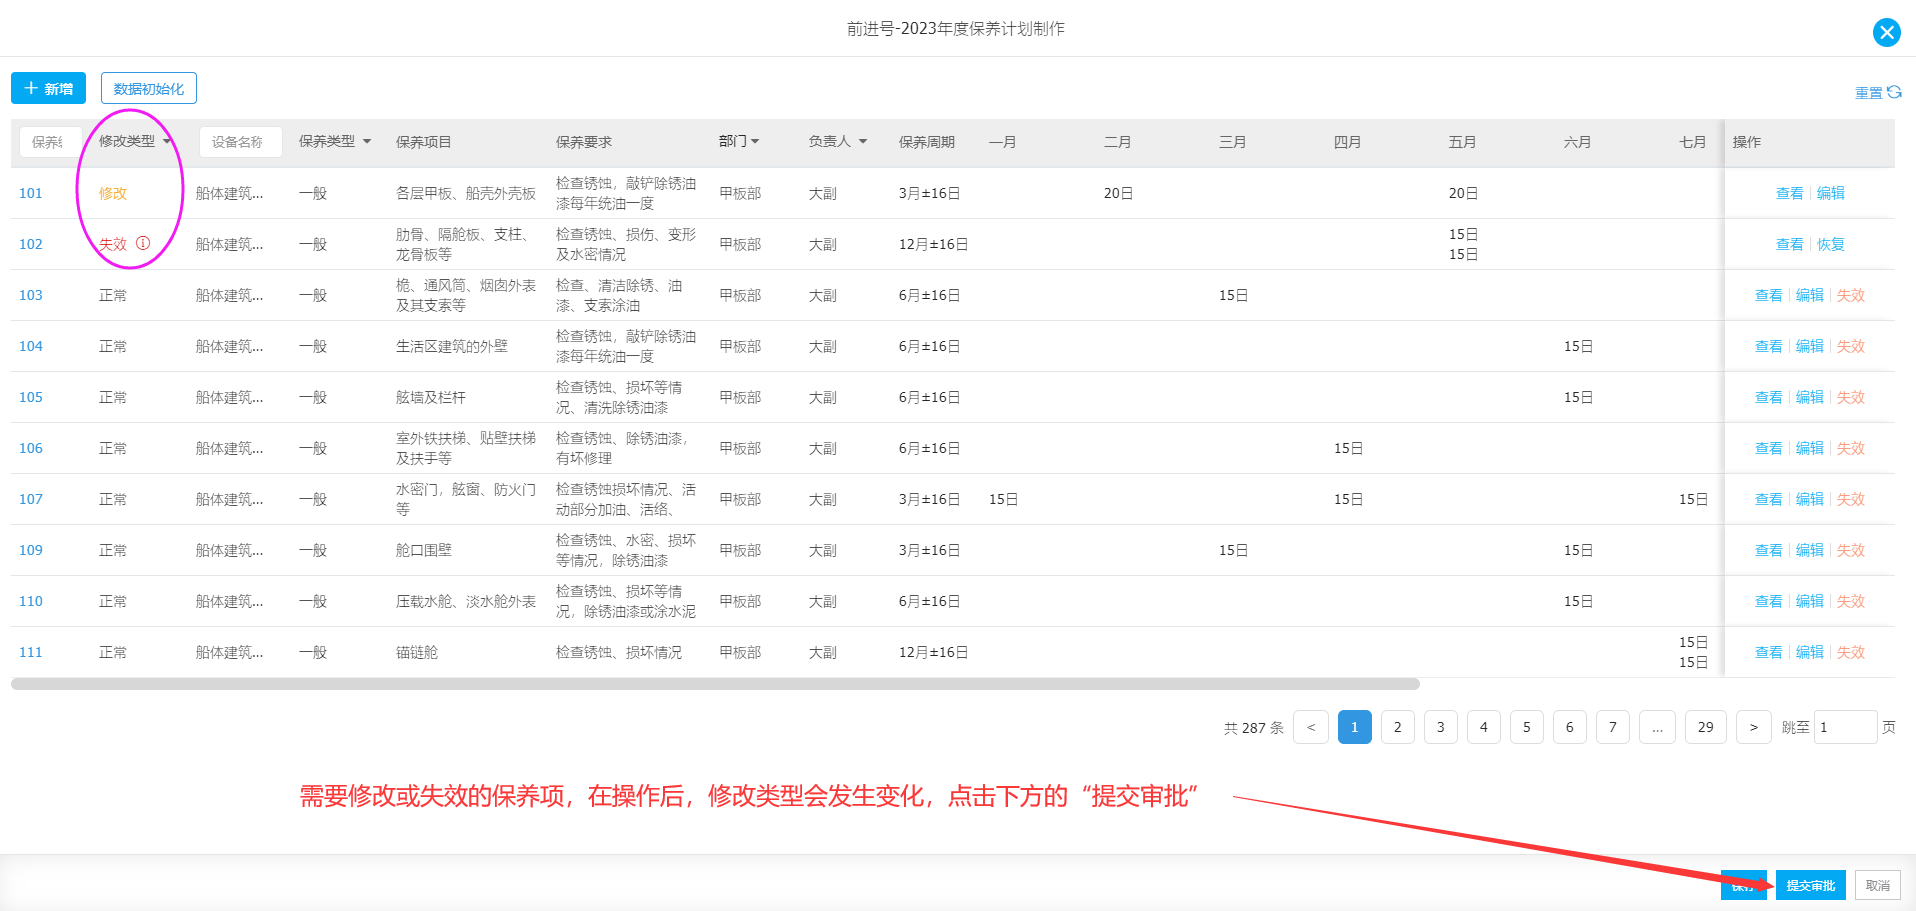
Task: Click the 跳至 page number input
Action: (1845, 727)
